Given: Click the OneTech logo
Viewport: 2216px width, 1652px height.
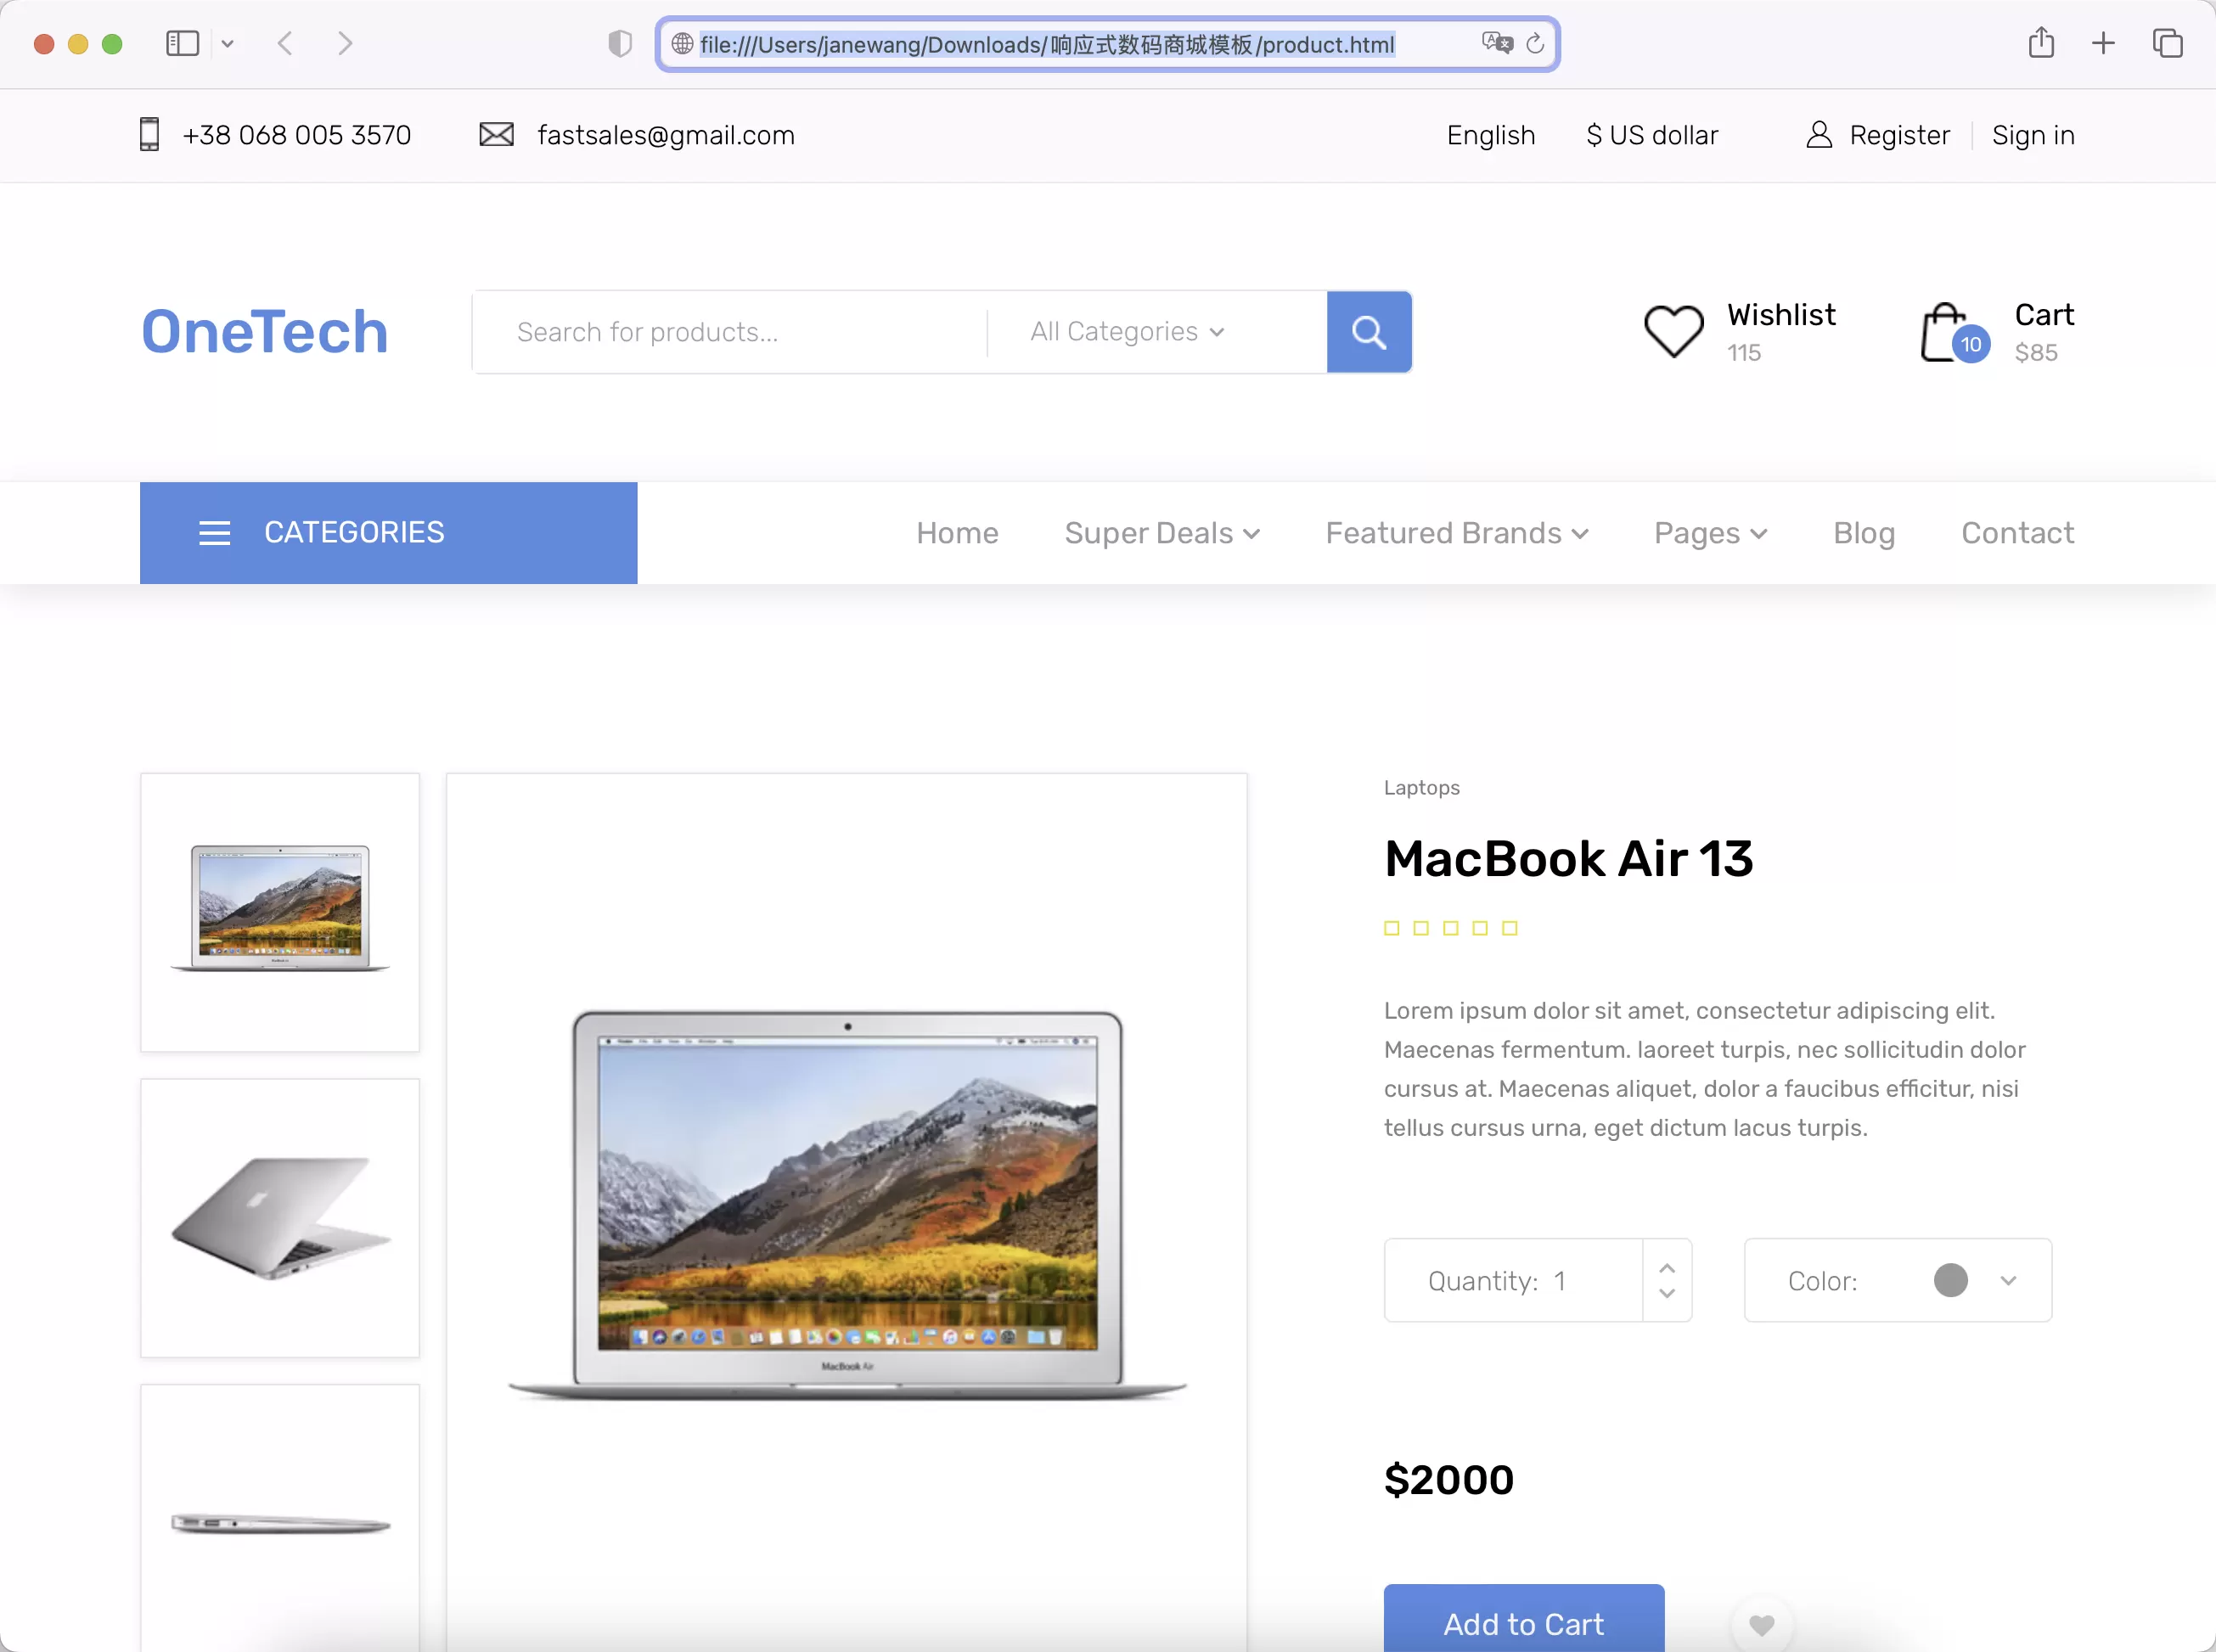Looking at the screenshot, I should (x=265, y=331).
